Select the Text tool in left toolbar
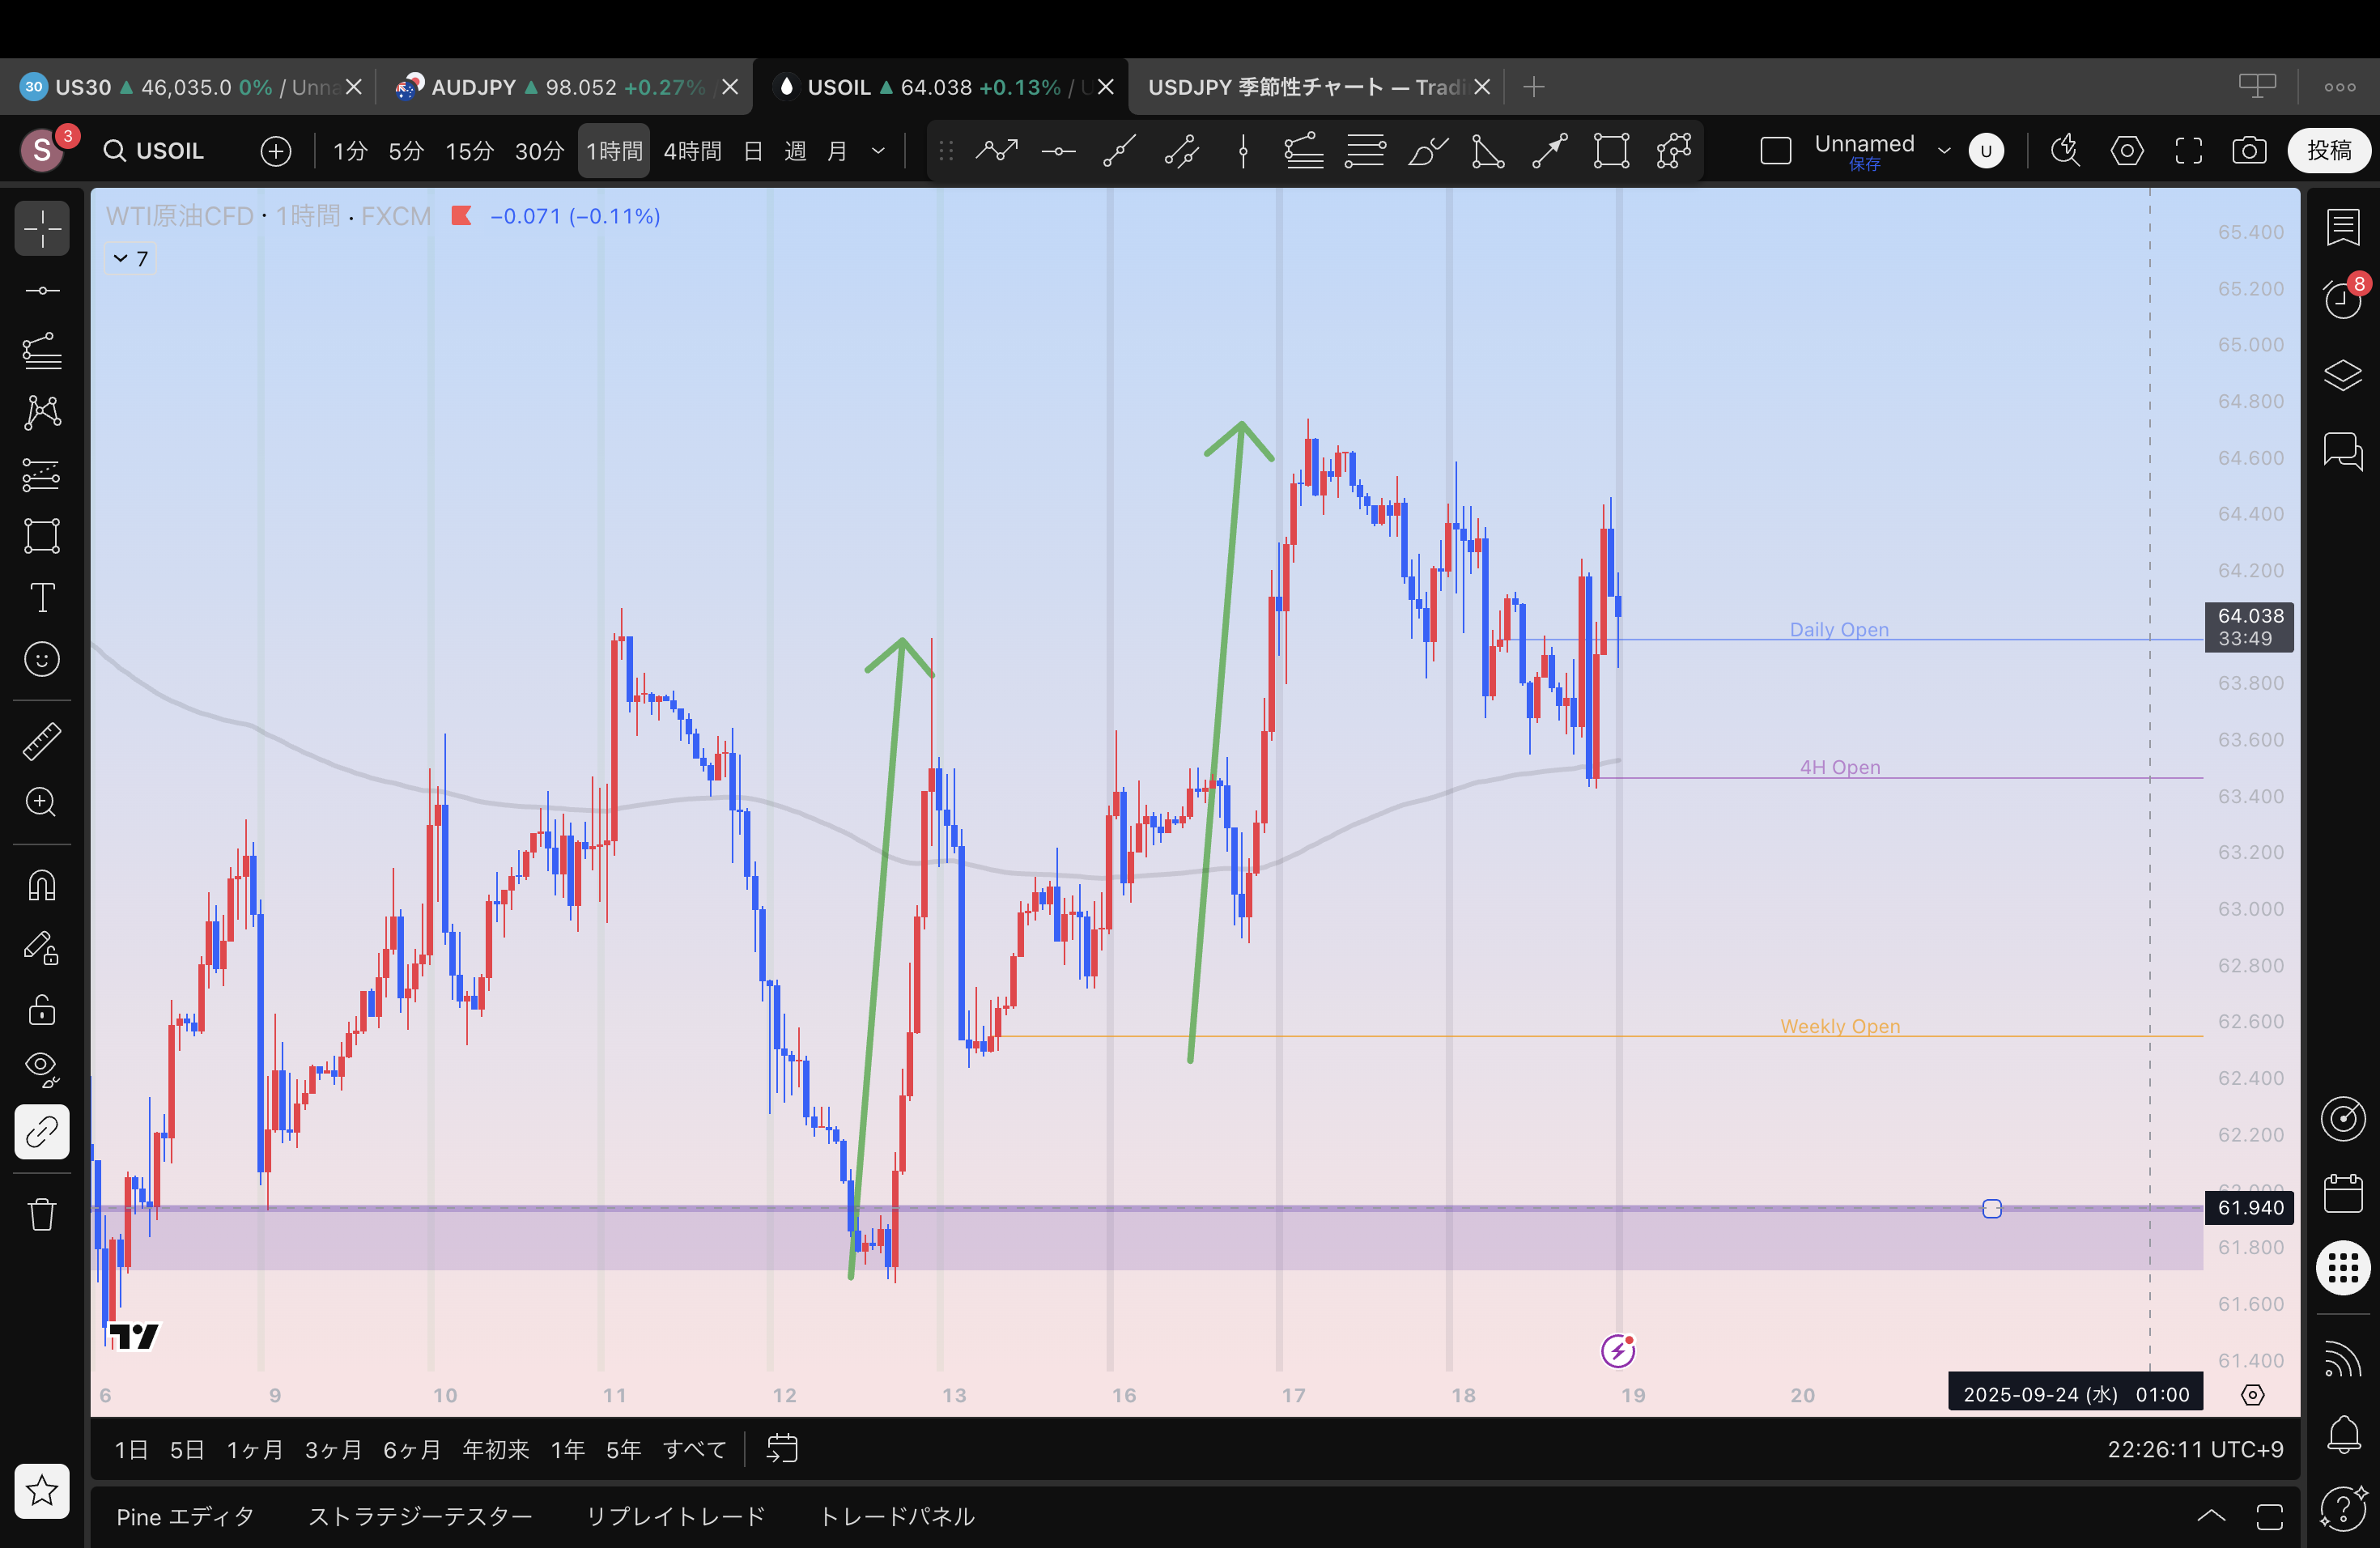This screenshot has width=2380, height=1548. tap(42, 598)
